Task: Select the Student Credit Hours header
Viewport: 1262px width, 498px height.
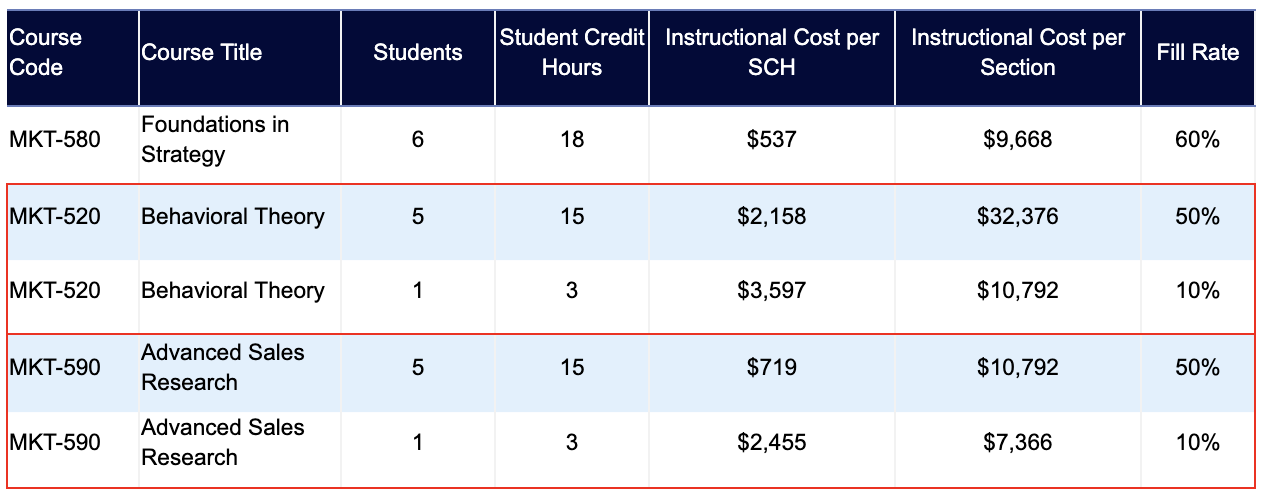Action: [572, 57]
